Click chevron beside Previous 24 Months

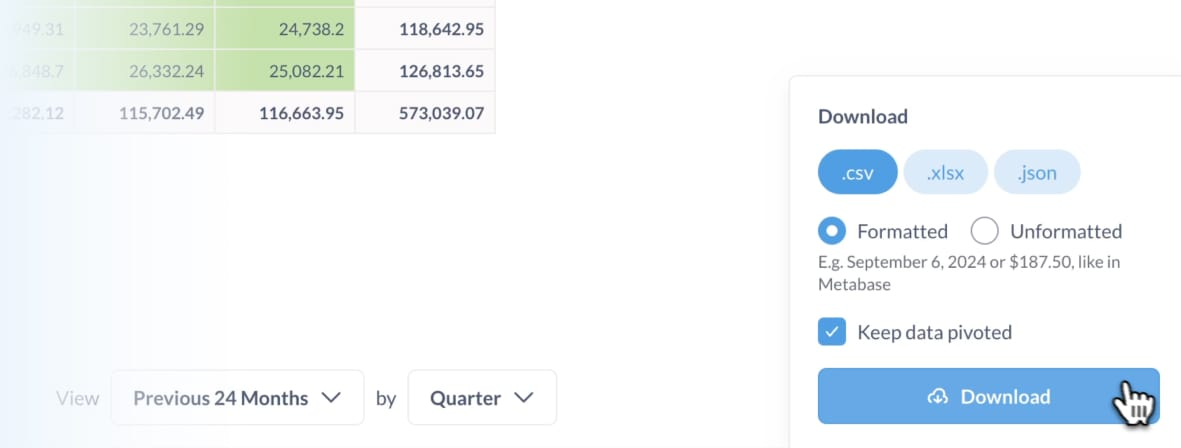click(331, 398)
